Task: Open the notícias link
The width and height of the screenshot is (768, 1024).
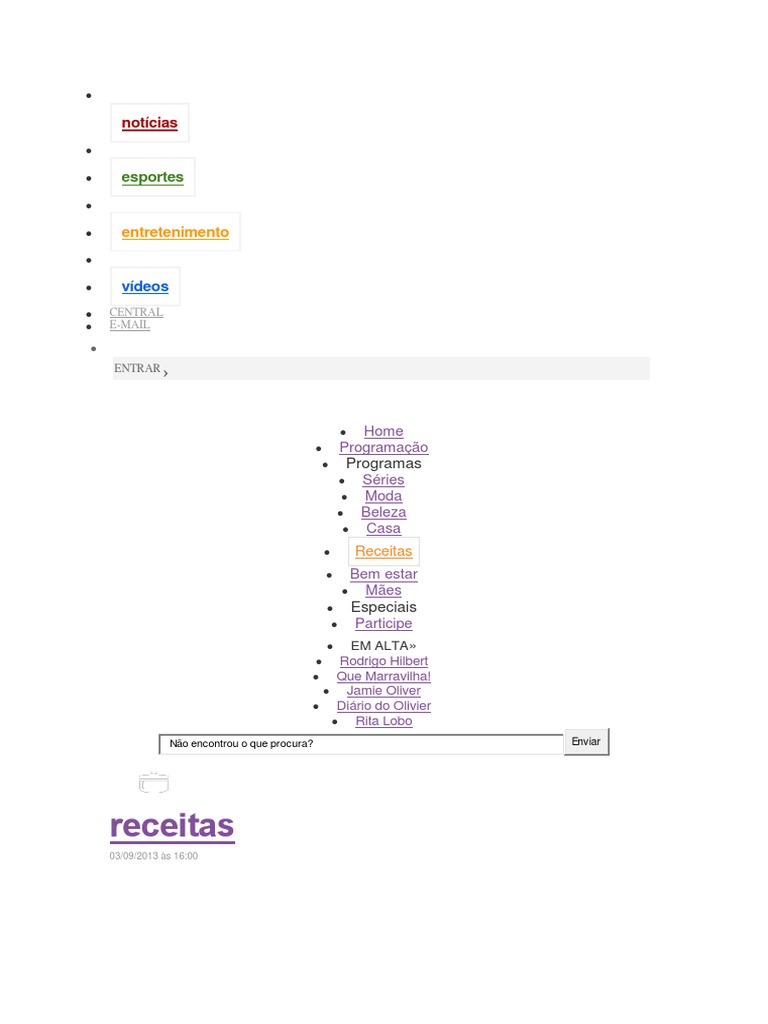Action: click(149, 123)
